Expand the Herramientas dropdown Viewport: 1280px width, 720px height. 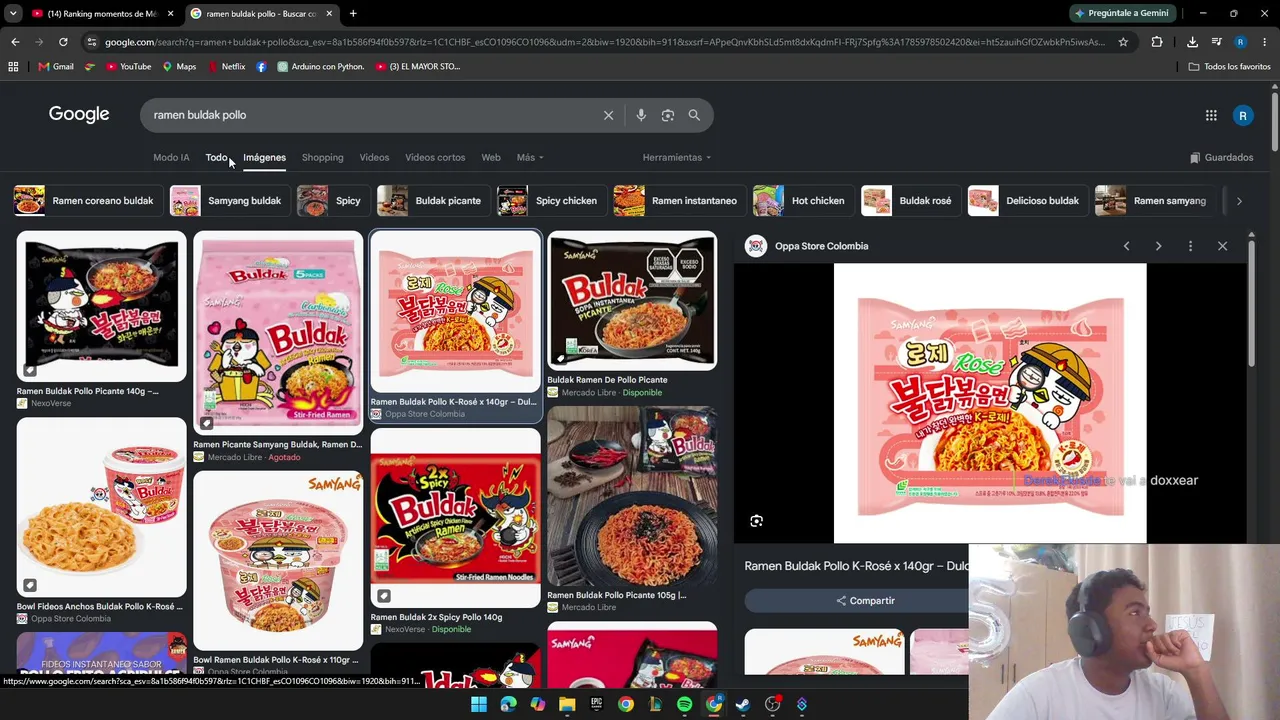677,157
